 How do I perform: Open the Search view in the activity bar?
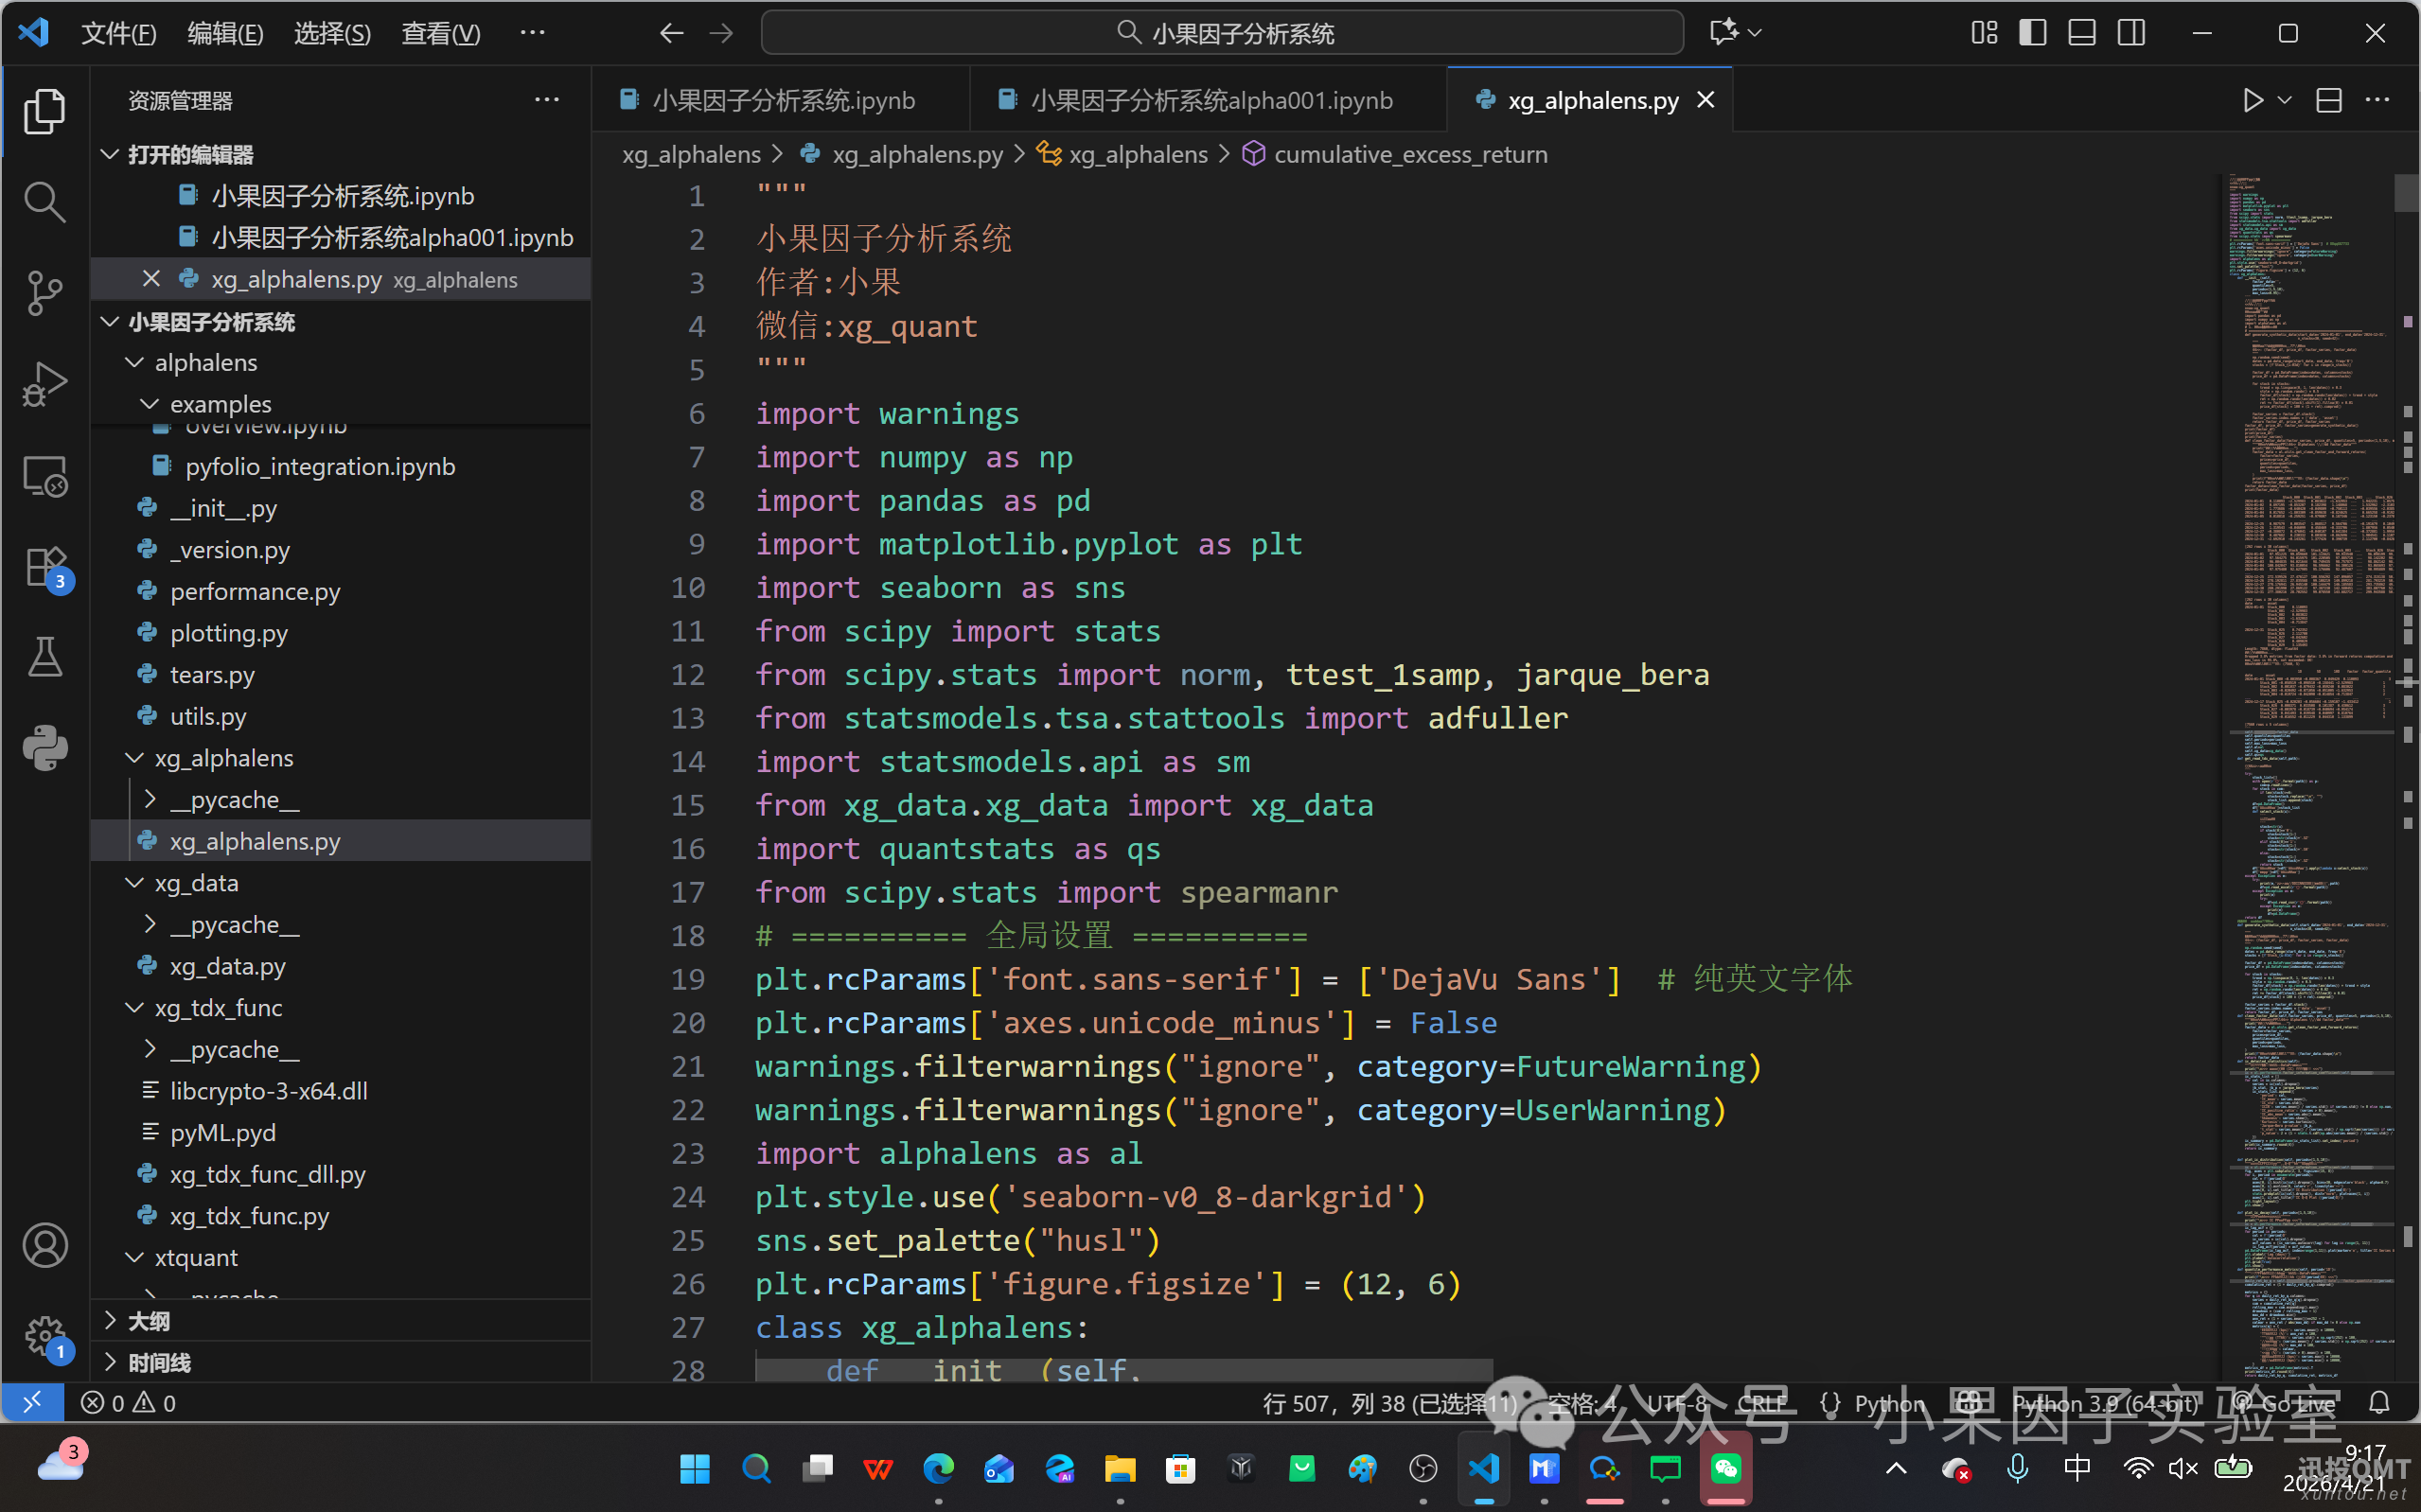pyautogui.click(x=44, y=200)
